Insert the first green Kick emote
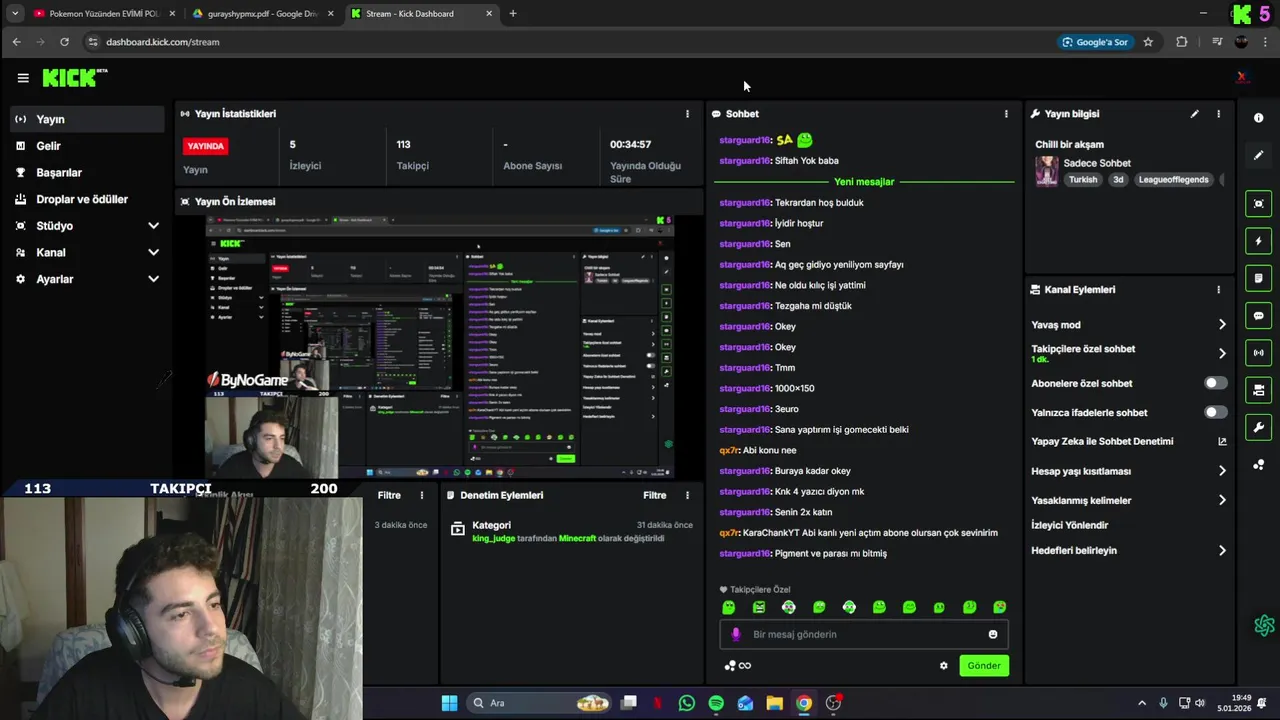Image resolution: width=1280 pixels, height=720 pixels. tap(728, 607)
